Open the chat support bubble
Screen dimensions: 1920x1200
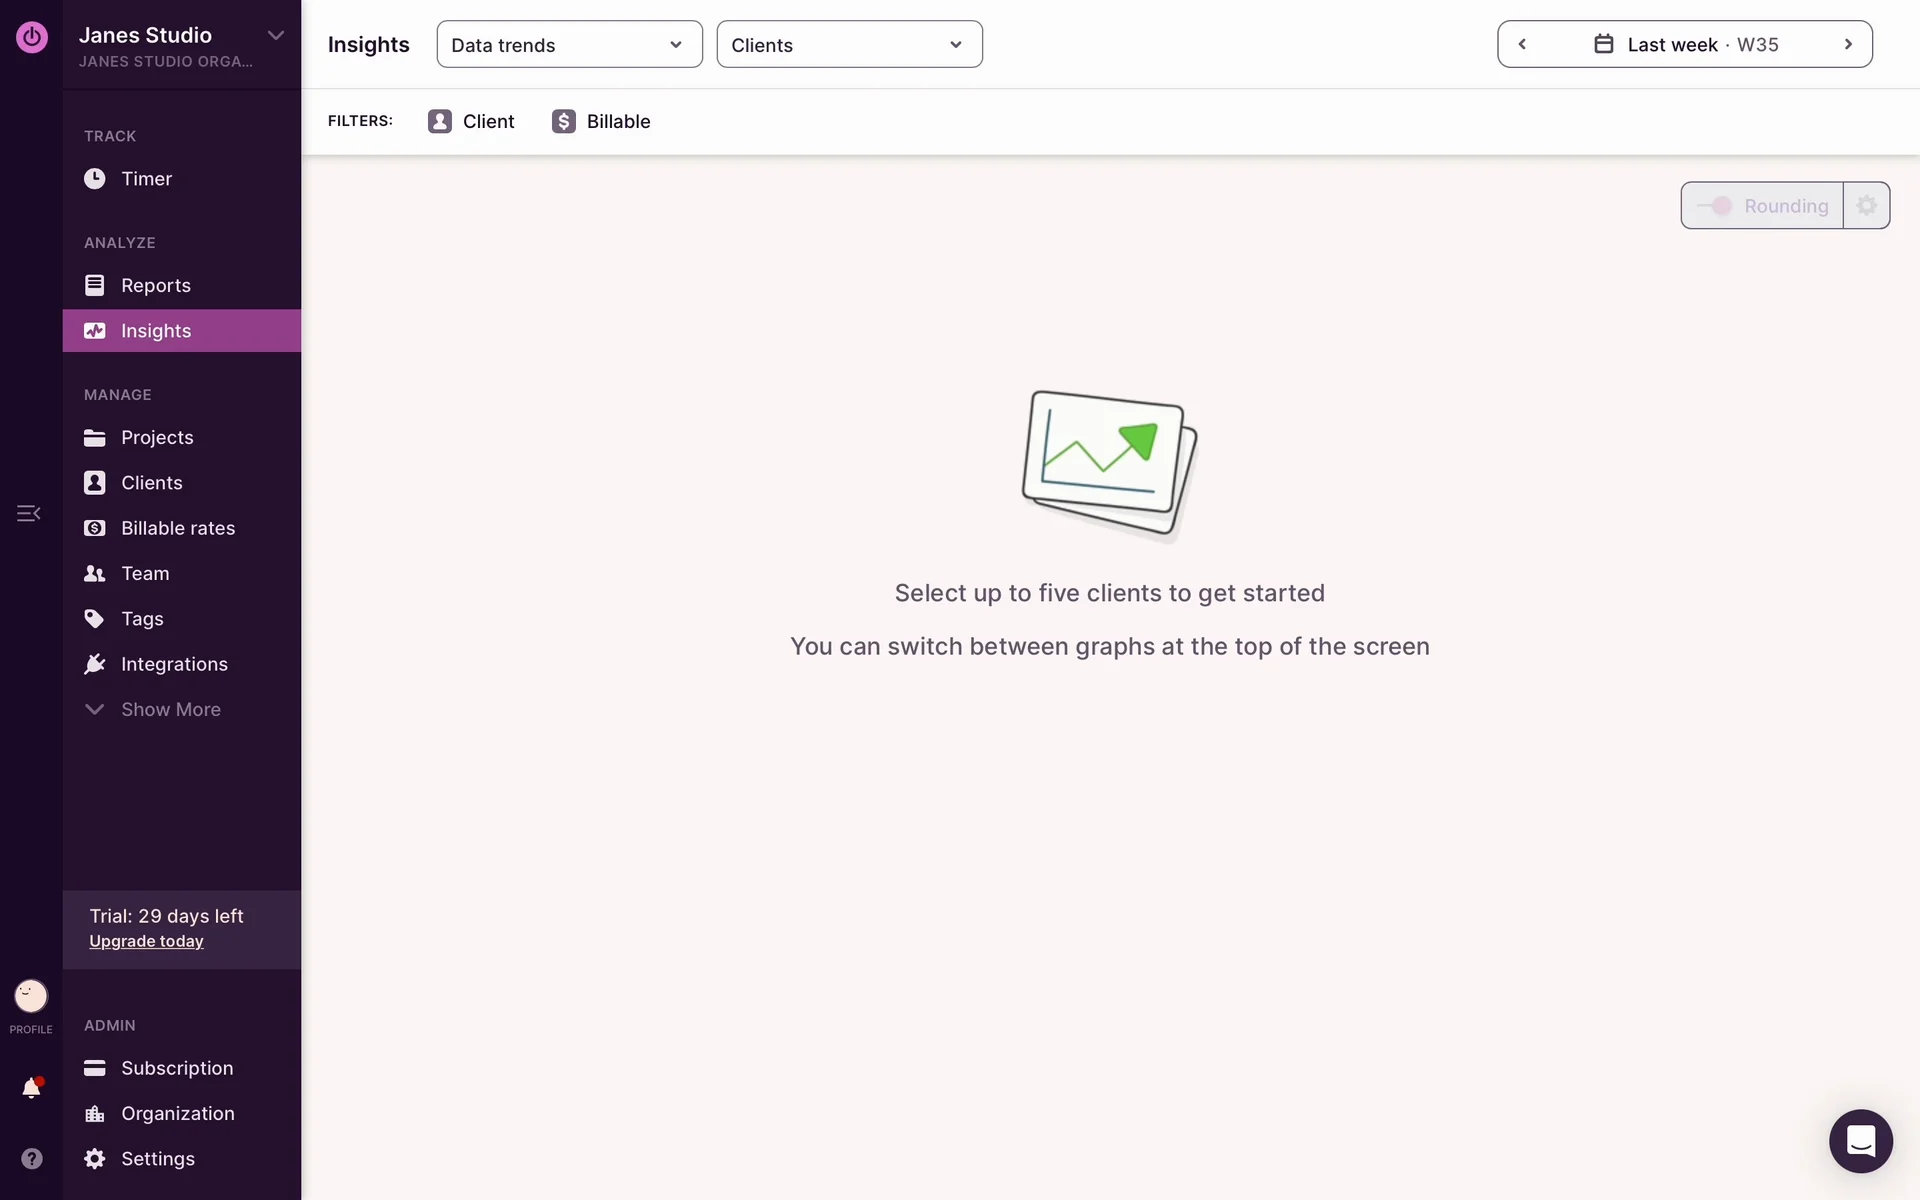(1860, 1140)
